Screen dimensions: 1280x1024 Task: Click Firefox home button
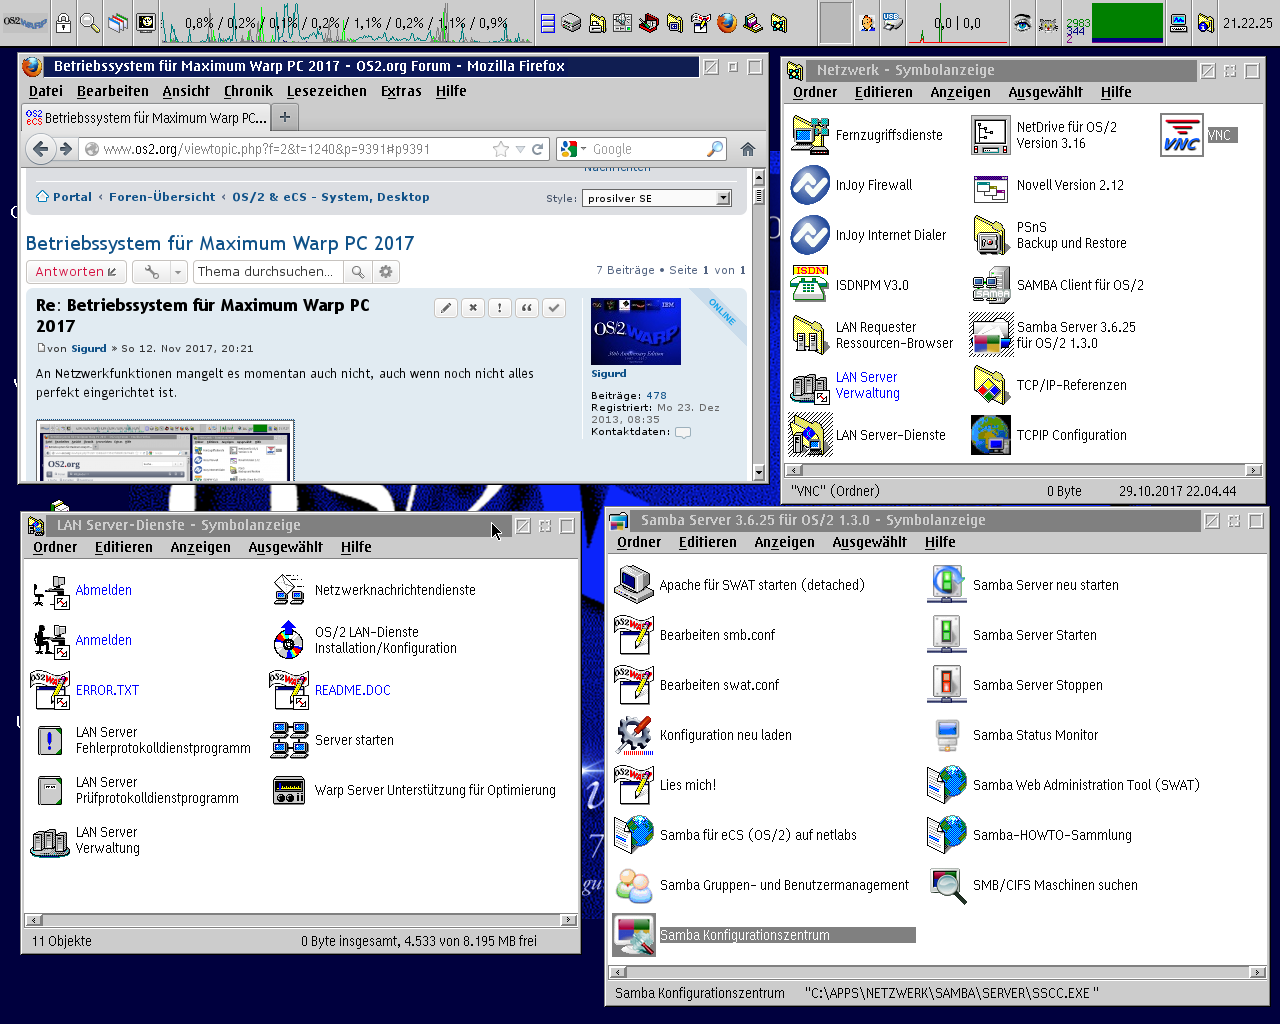click(747, 149)
